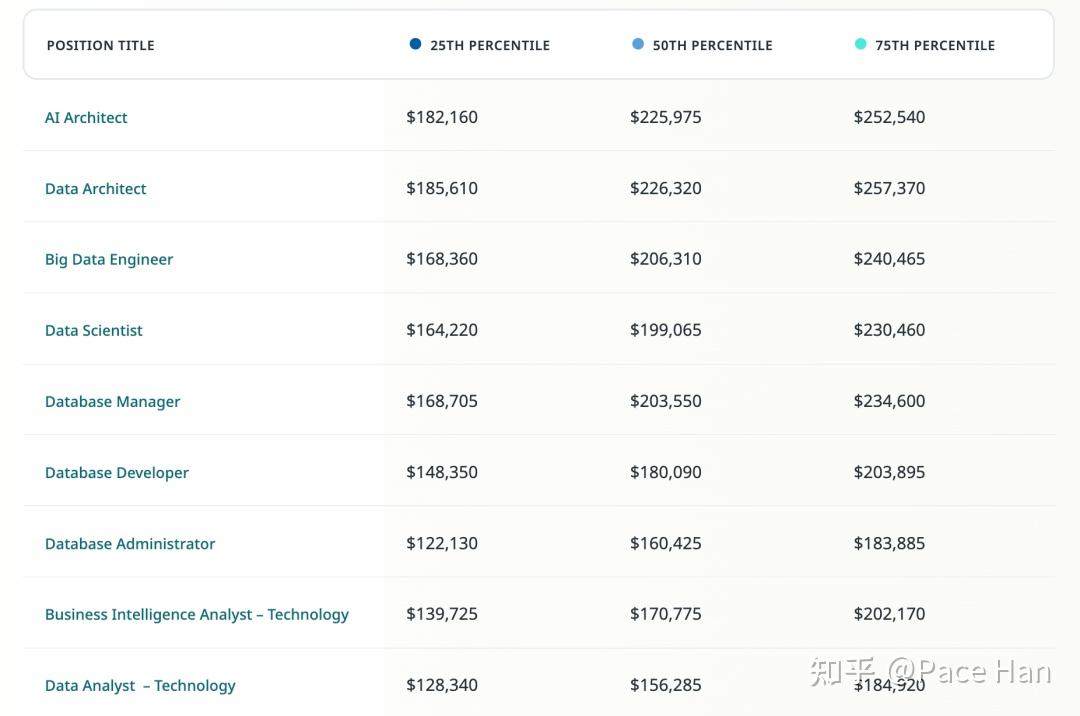Screen dimensions: 1080x716
Task: Click Data Architect's $257,370 salary value
Action: [x=889, y=188]
